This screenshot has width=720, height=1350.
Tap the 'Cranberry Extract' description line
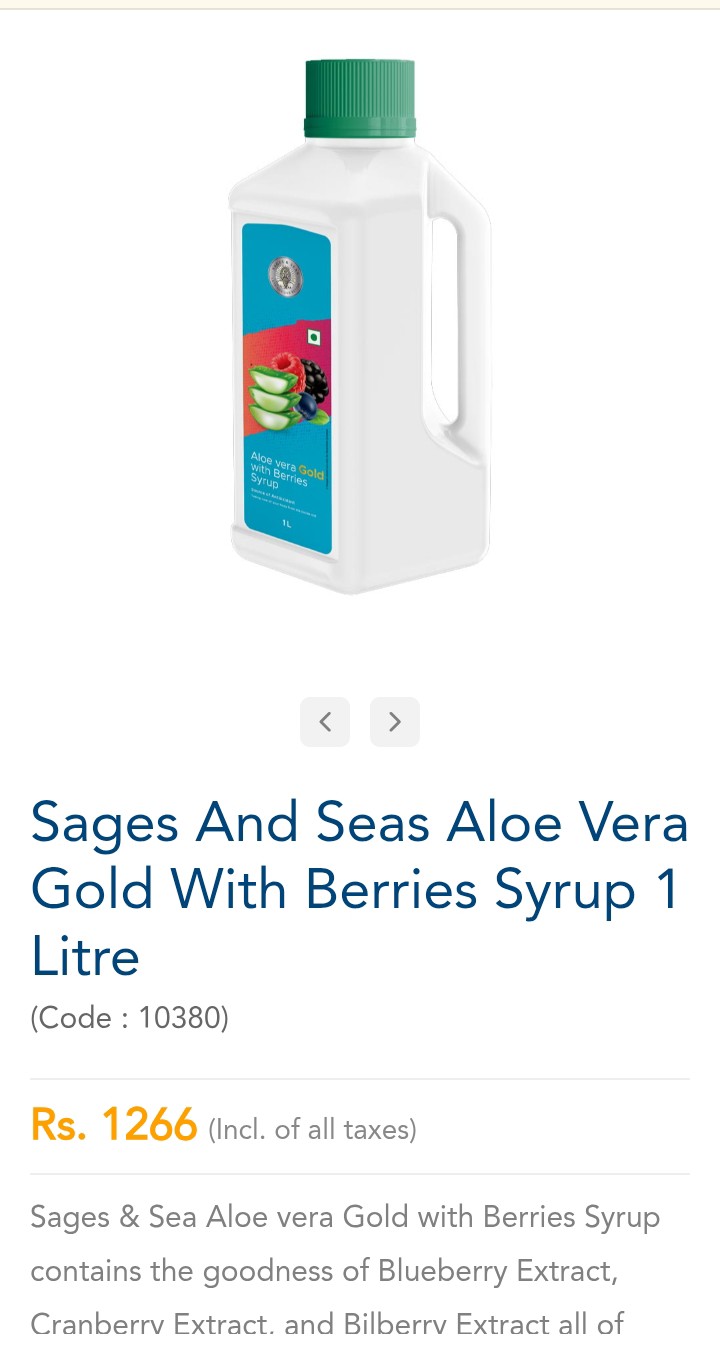point(327,1325)
